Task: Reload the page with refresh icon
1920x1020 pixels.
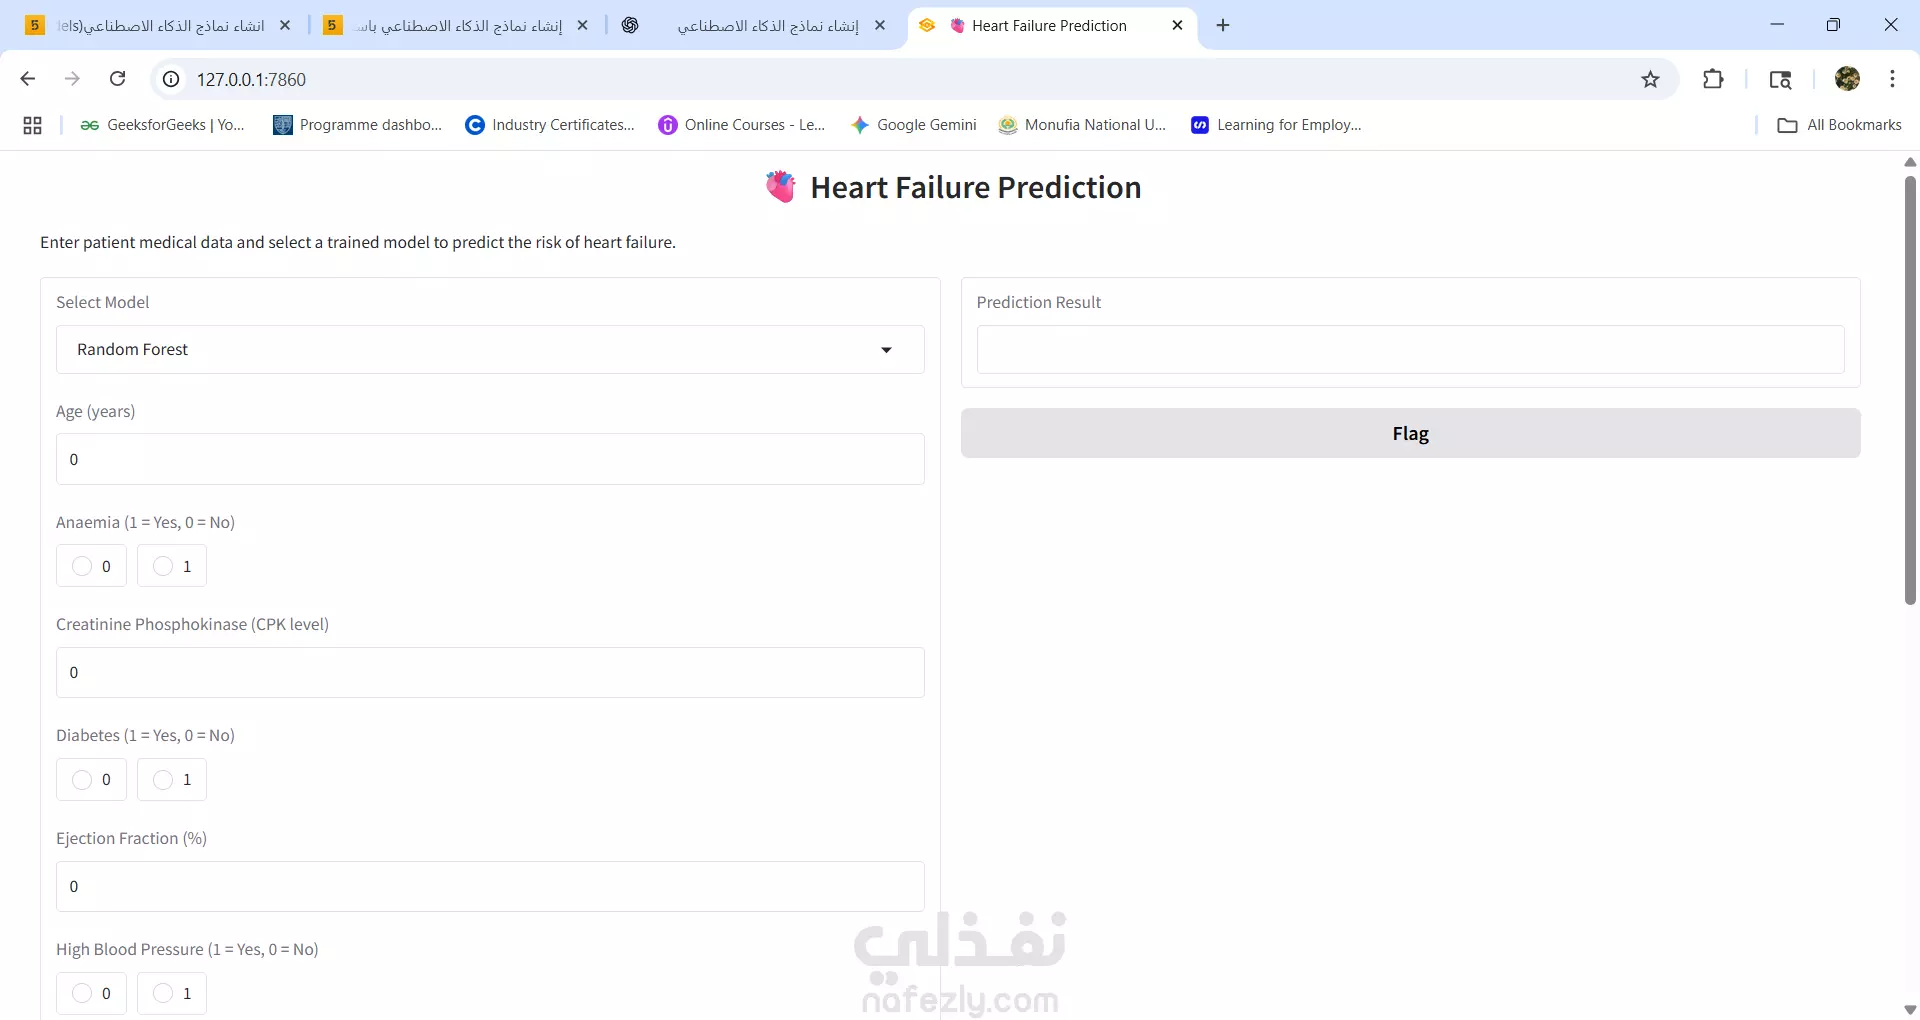Action: (118, 79)
